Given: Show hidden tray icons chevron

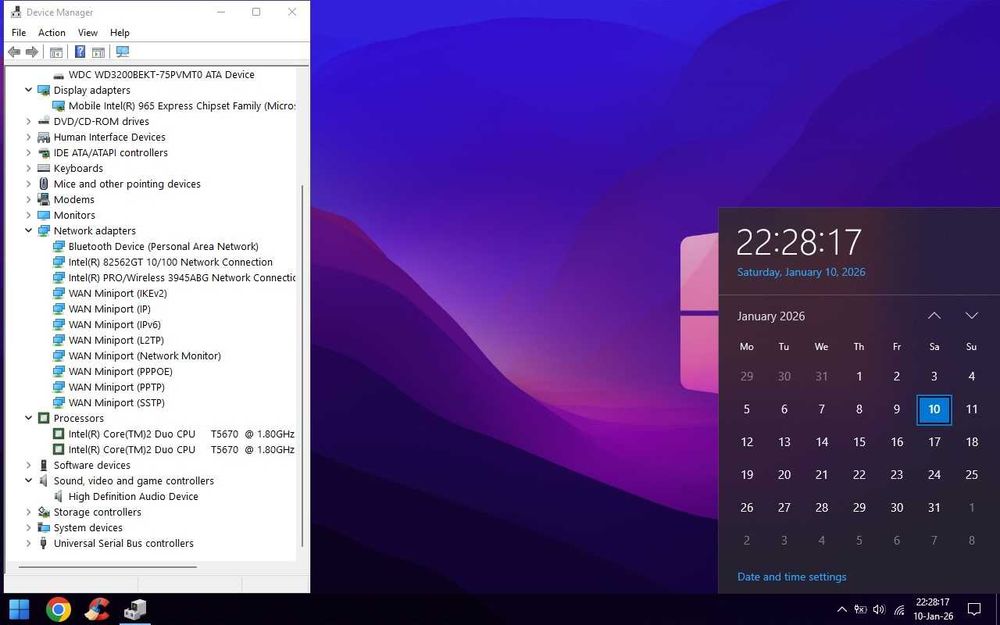Looking at the screenshot, I should [x=841, y=610].
